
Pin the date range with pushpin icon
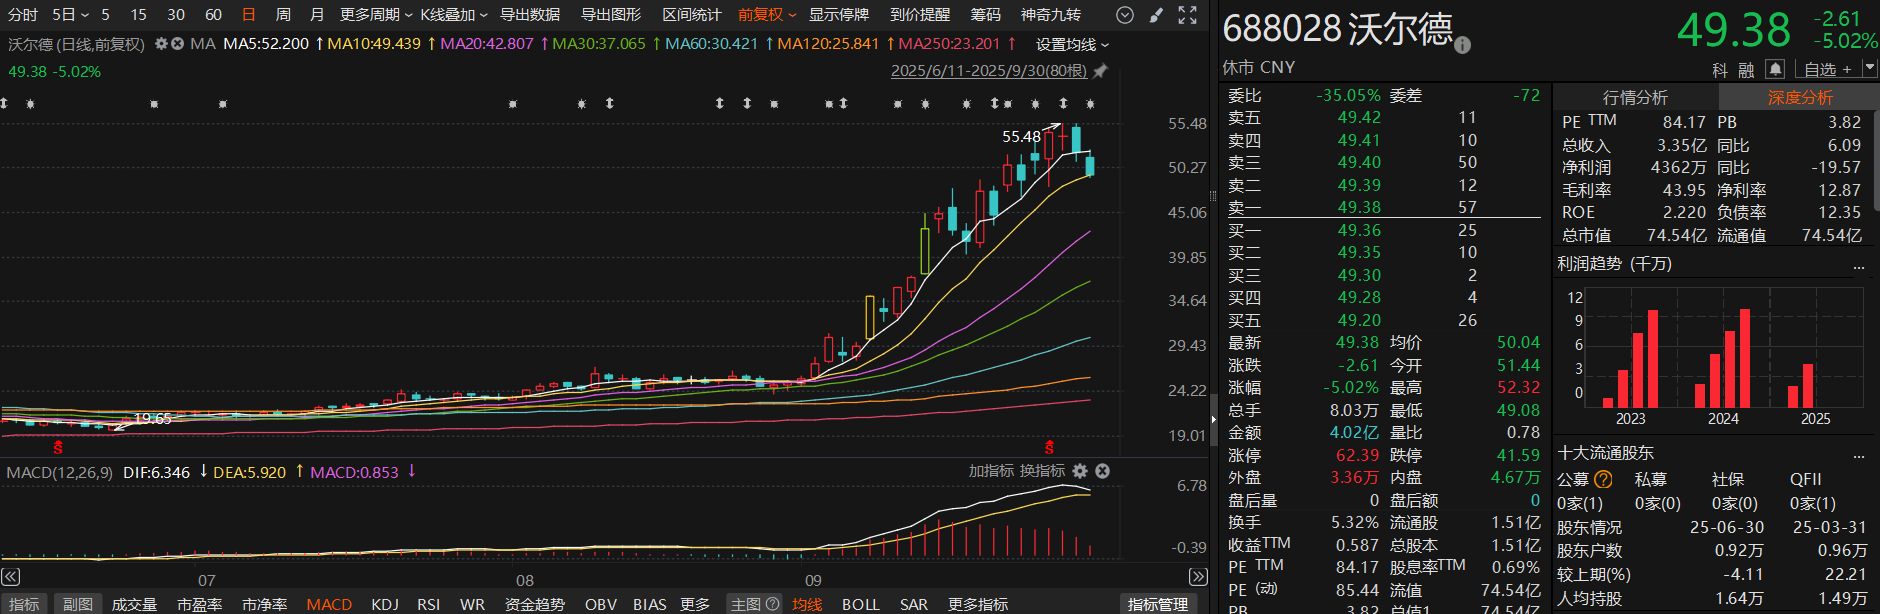(1101, 71)
